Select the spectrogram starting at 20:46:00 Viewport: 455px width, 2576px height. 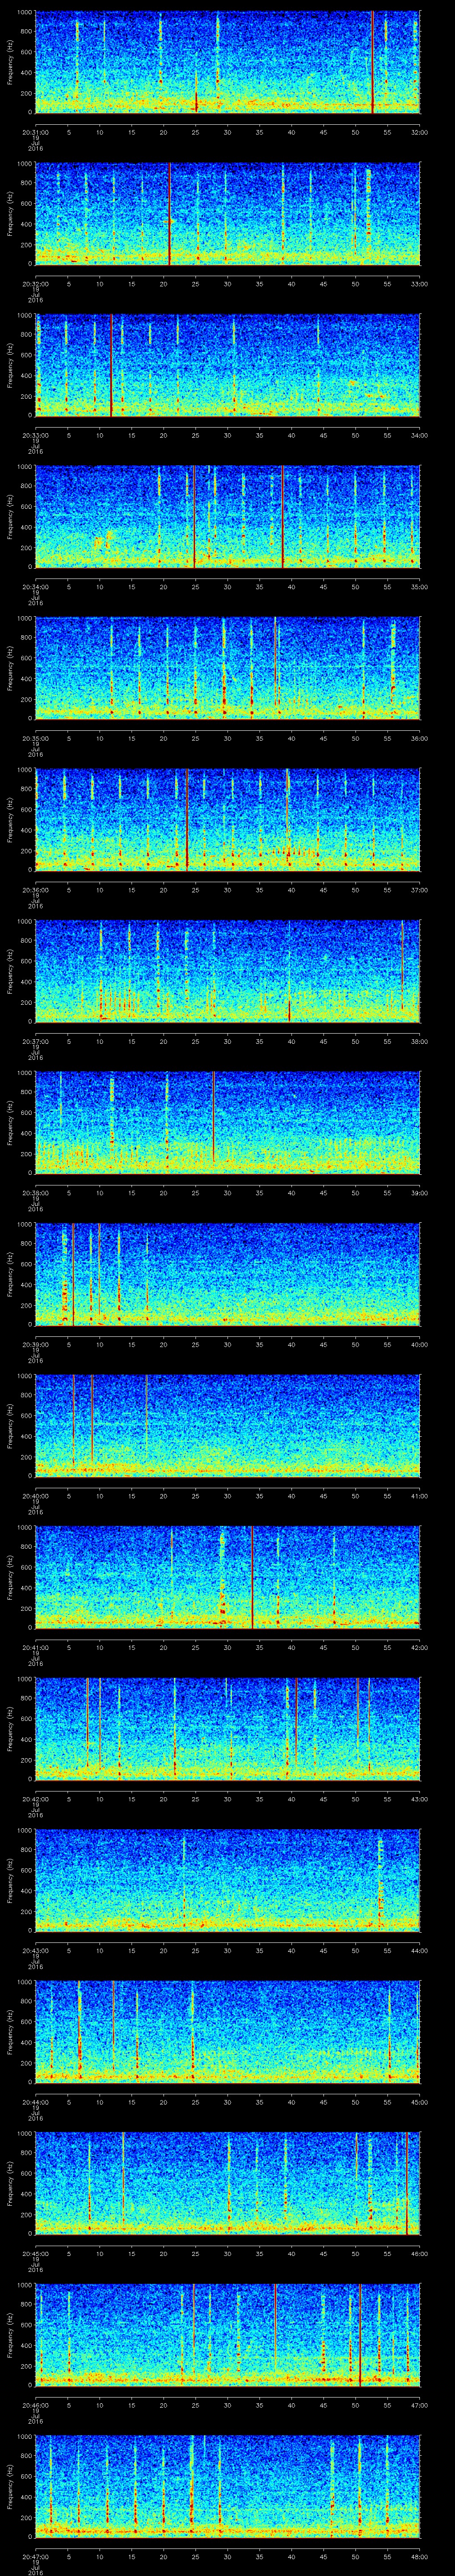click(228, 2335)
